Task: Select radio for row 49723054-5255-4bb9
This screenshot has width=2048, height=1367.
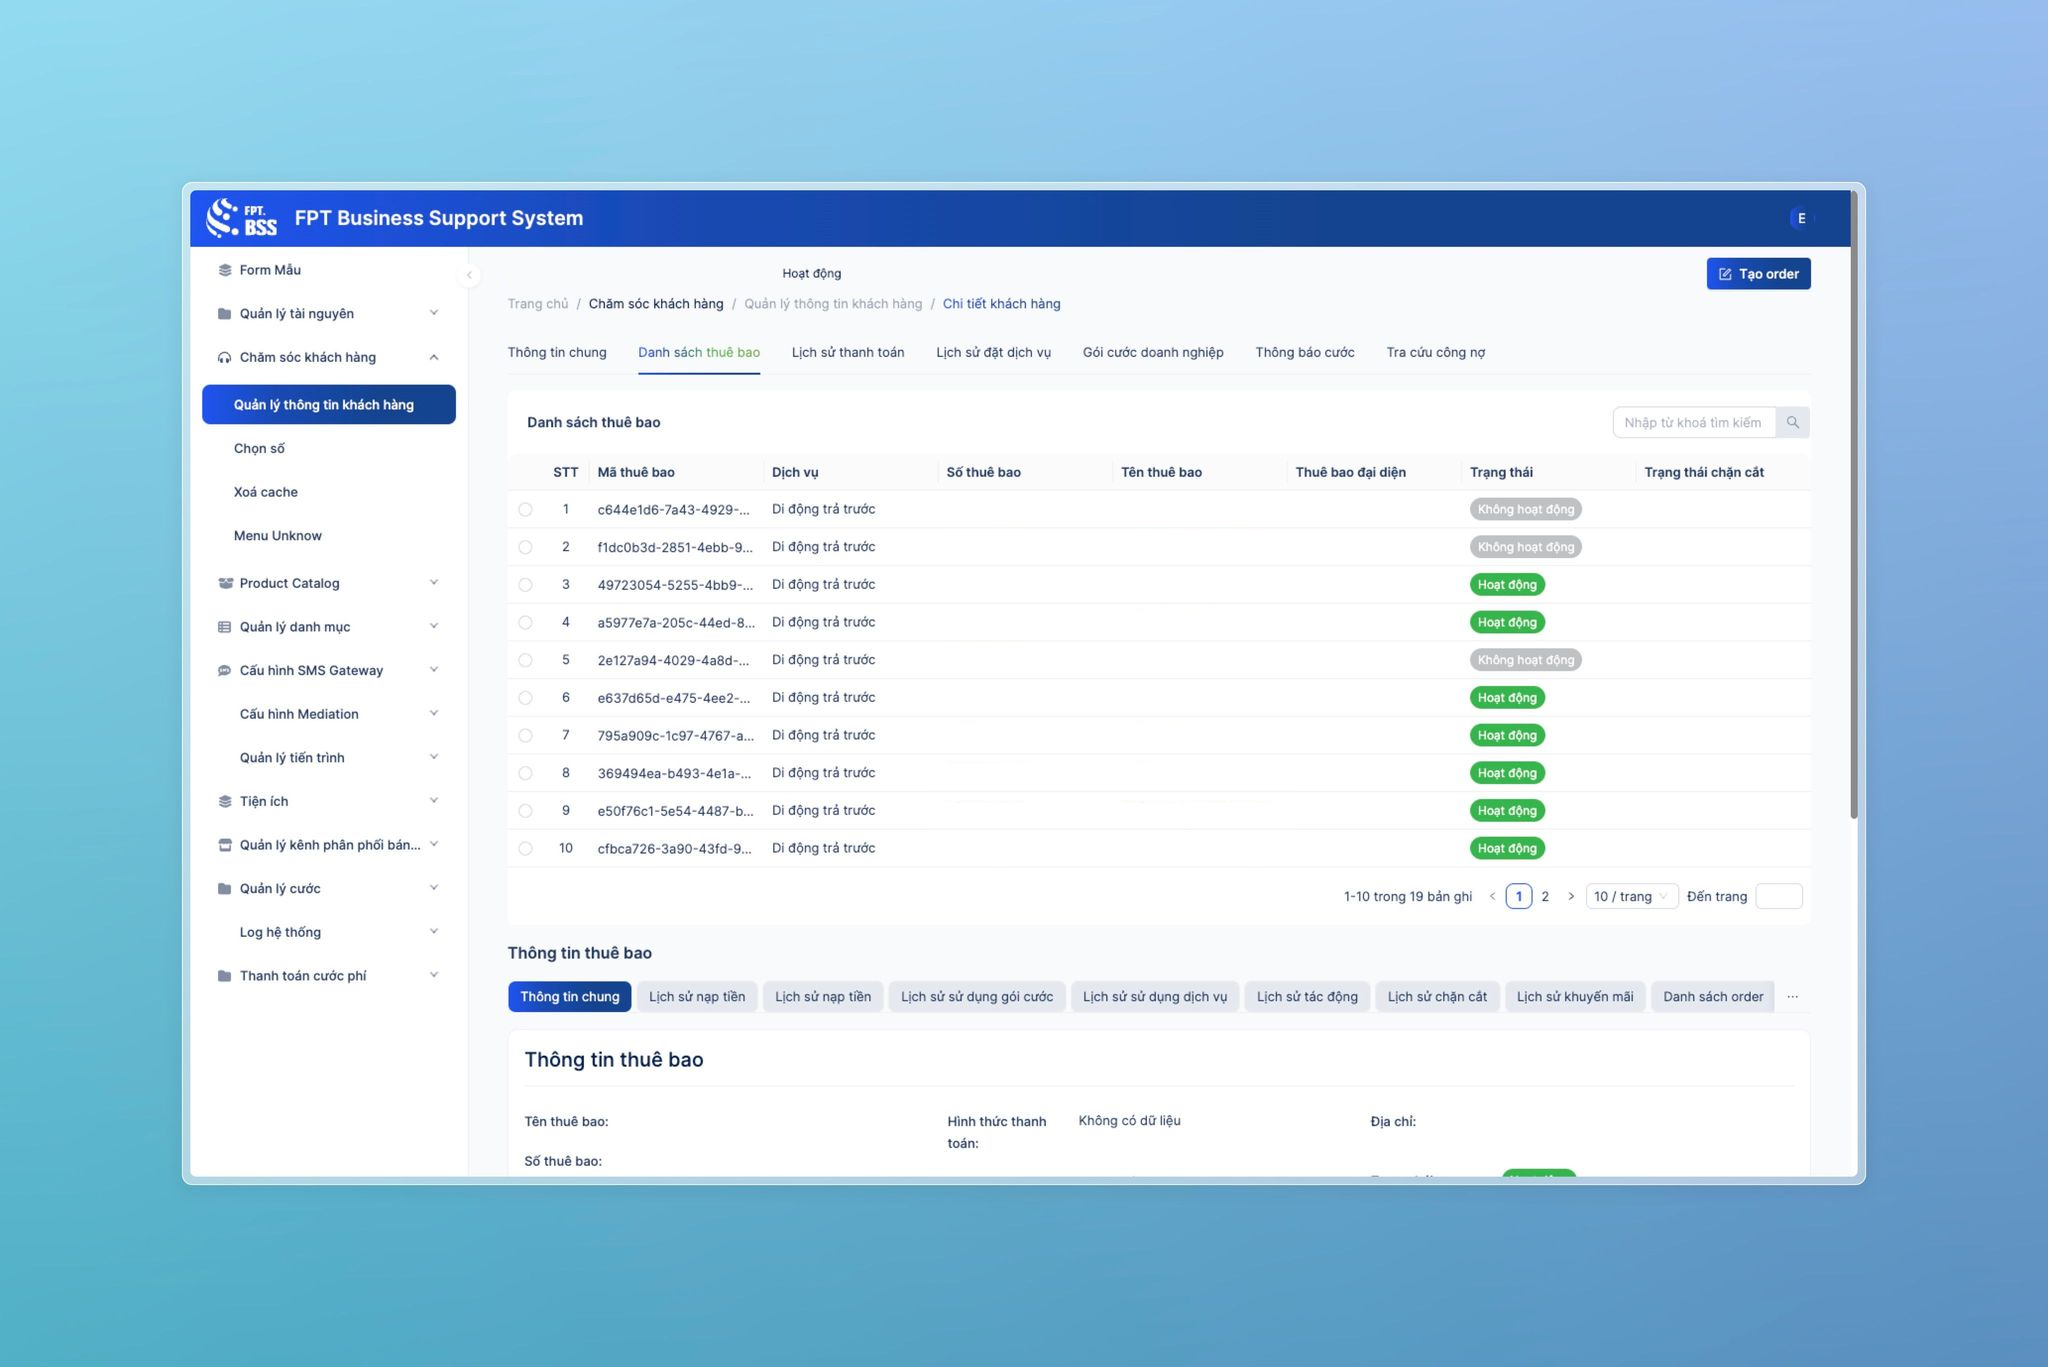Action: point(525,585)
